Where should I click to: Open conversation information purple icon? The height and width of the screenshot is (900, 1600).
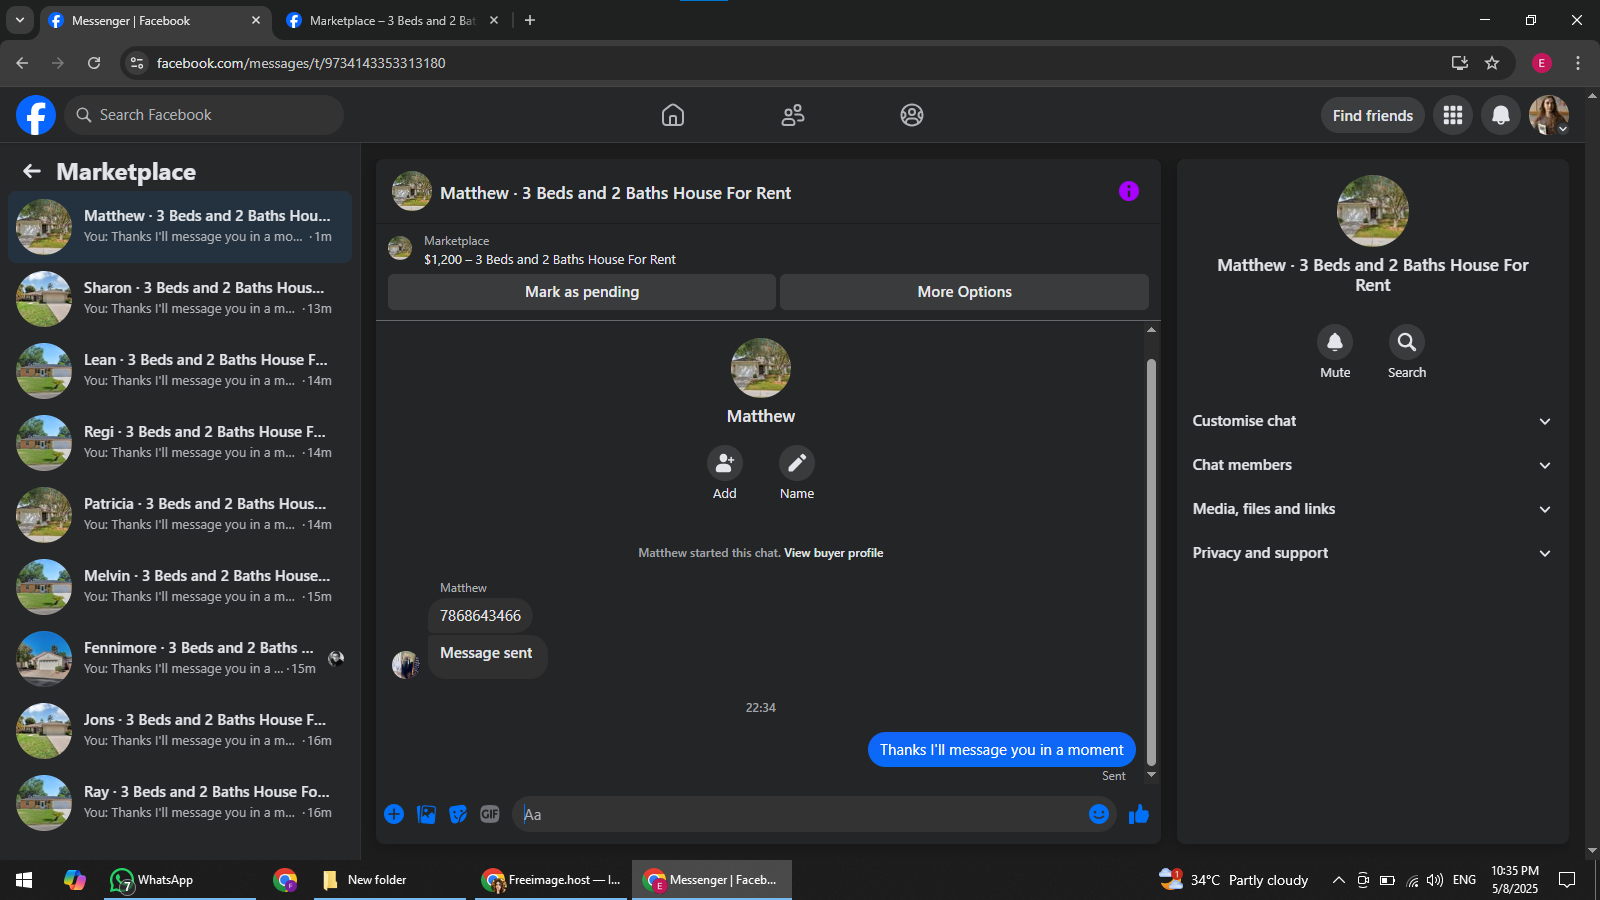click(x=1129, y=191)
